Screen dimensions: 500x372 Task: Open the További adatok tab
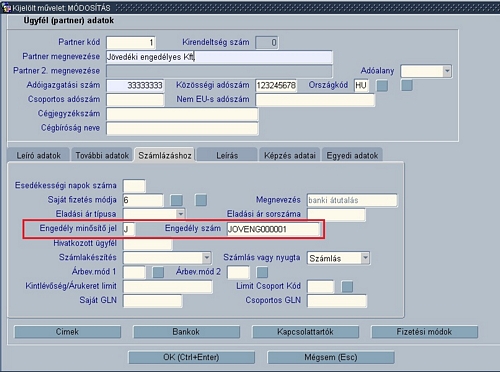click(x=102, y=155)
